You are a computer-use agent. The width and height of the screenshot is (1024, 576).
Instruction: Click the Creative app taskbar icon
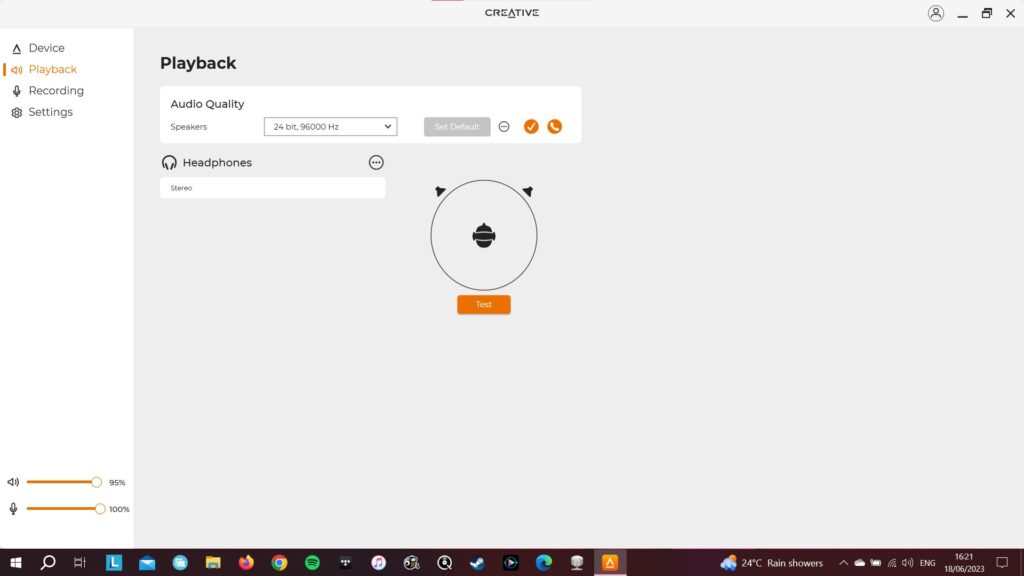coord(610,562)
